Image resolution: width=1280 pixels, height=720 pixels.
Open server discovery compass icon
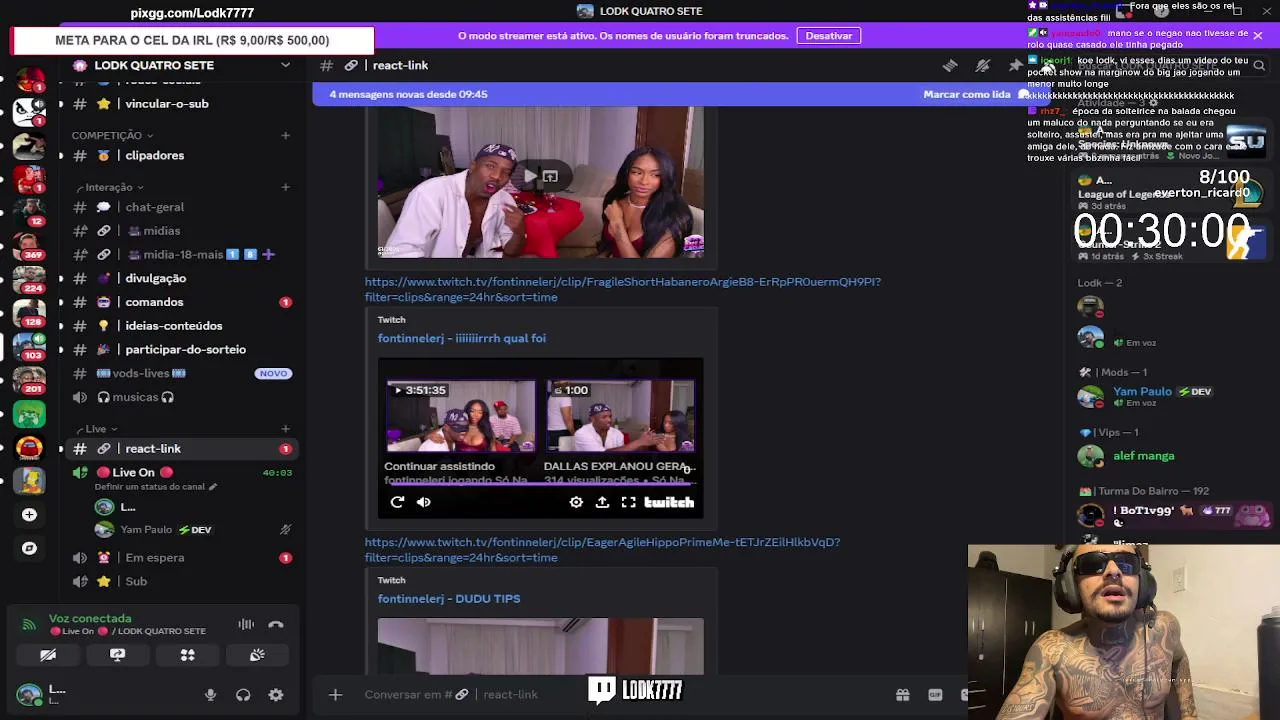click(x=29, y=548)
